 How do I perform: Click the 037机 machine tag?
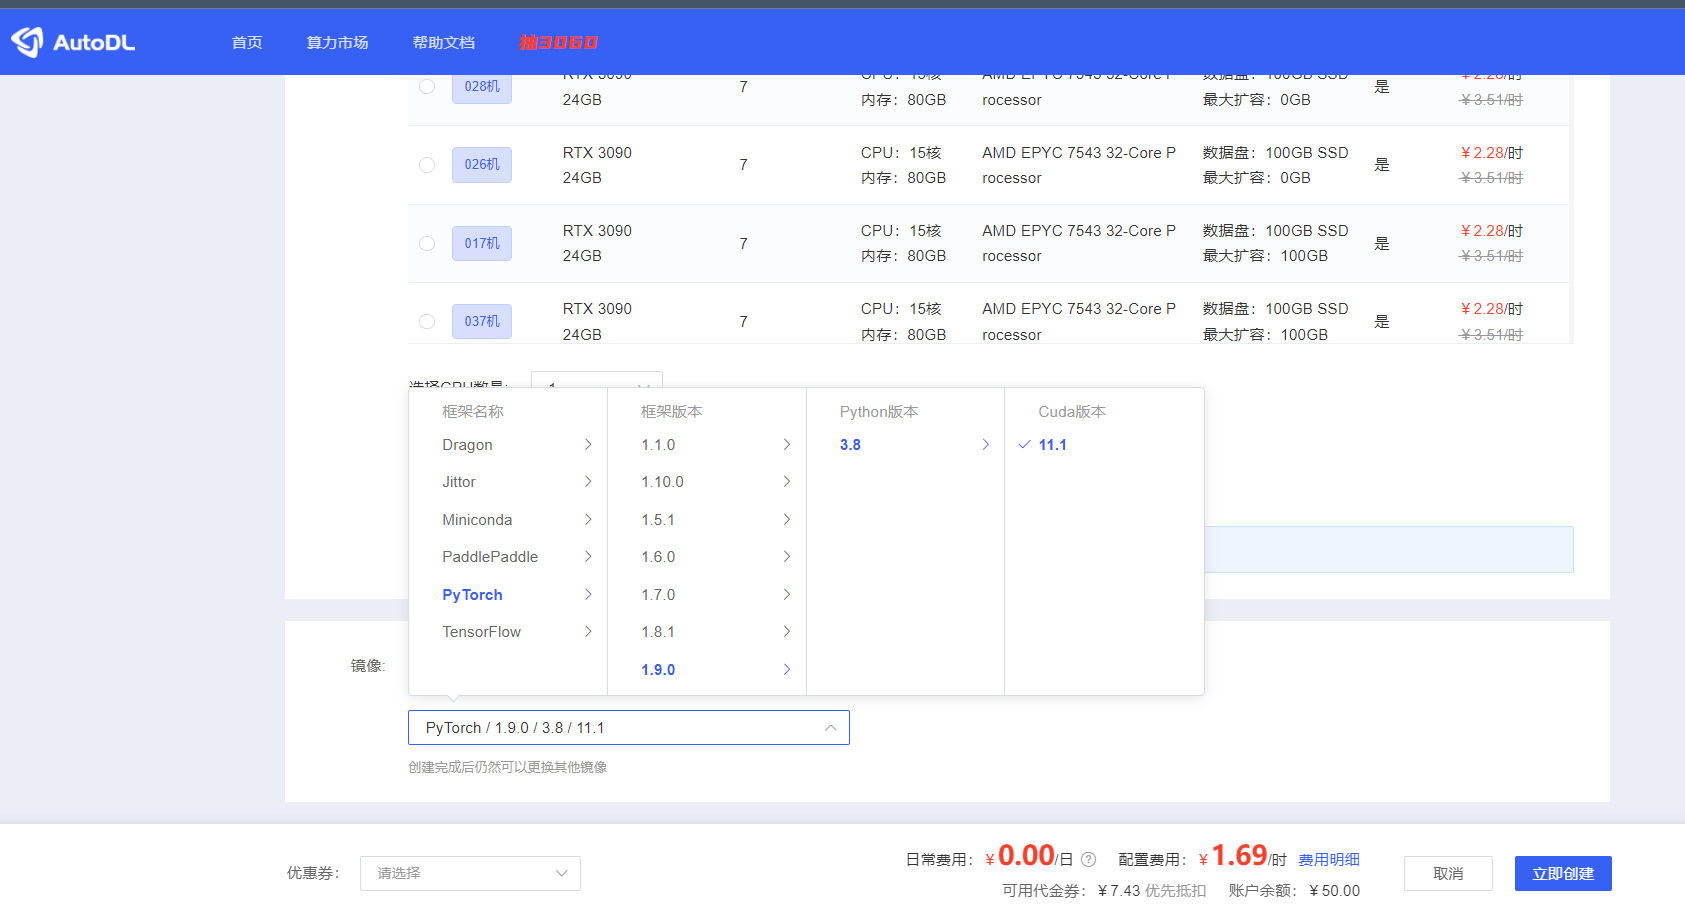[x=482, y=321]
